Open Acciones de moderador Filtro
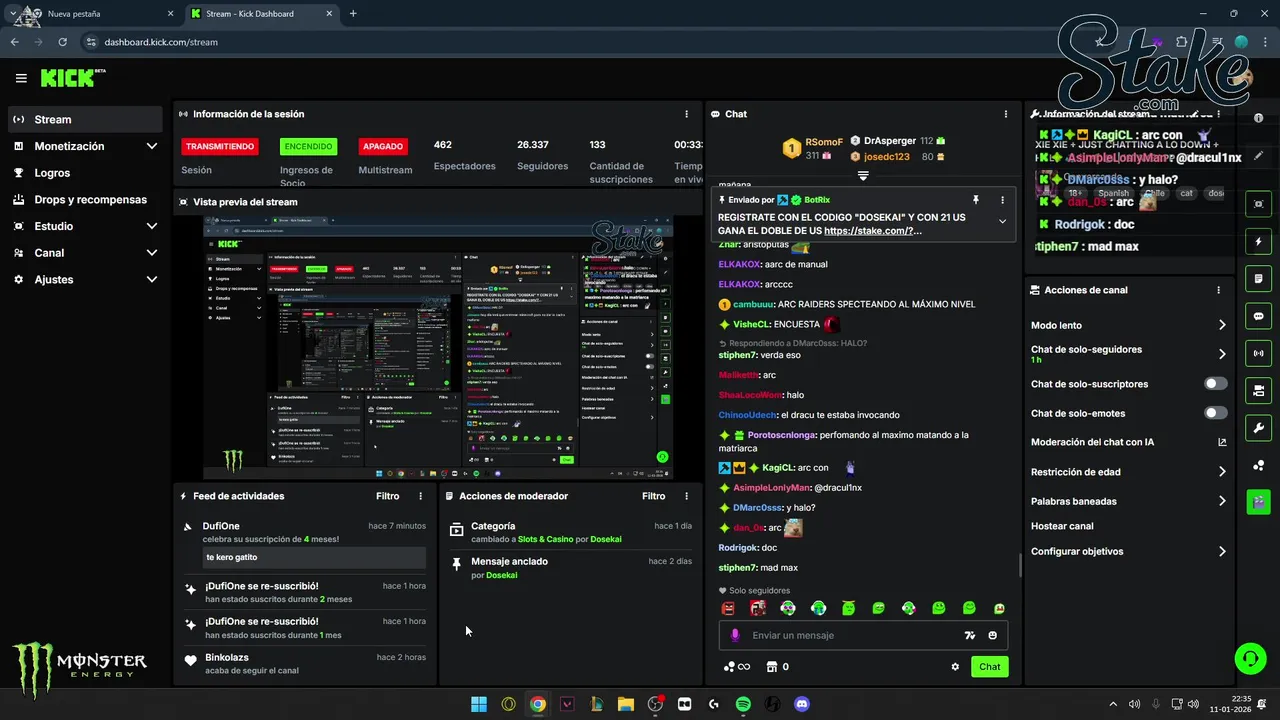This screenshot has width=1280, height=720. click(x=653, y=496)
